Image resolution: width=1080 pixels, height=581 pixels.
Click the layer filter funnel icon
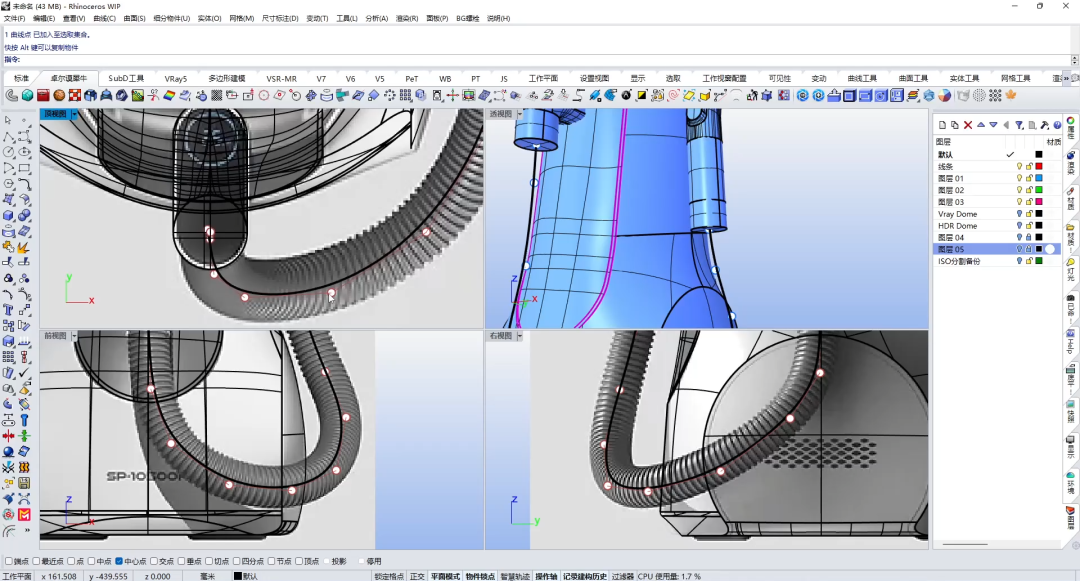coord(1019,125)
